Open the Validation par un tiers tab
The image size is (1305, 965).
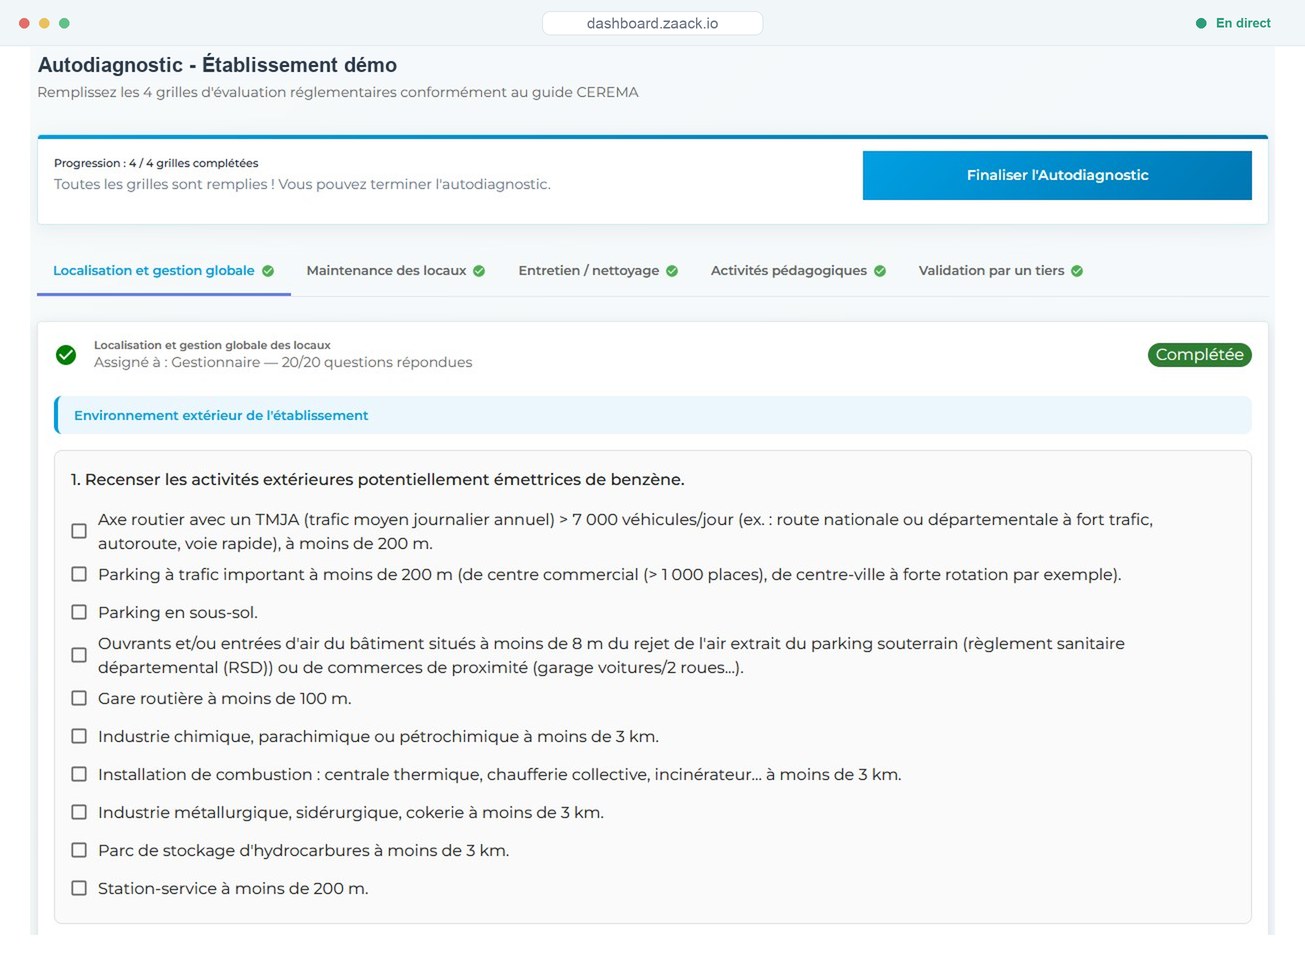coord(1000,271)
